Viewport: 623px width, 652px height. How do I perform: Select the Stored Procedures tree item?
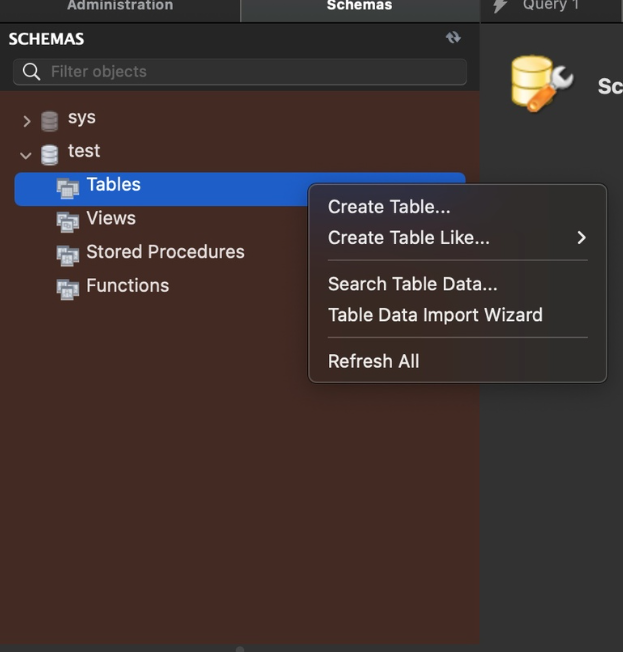coord(165,252)
